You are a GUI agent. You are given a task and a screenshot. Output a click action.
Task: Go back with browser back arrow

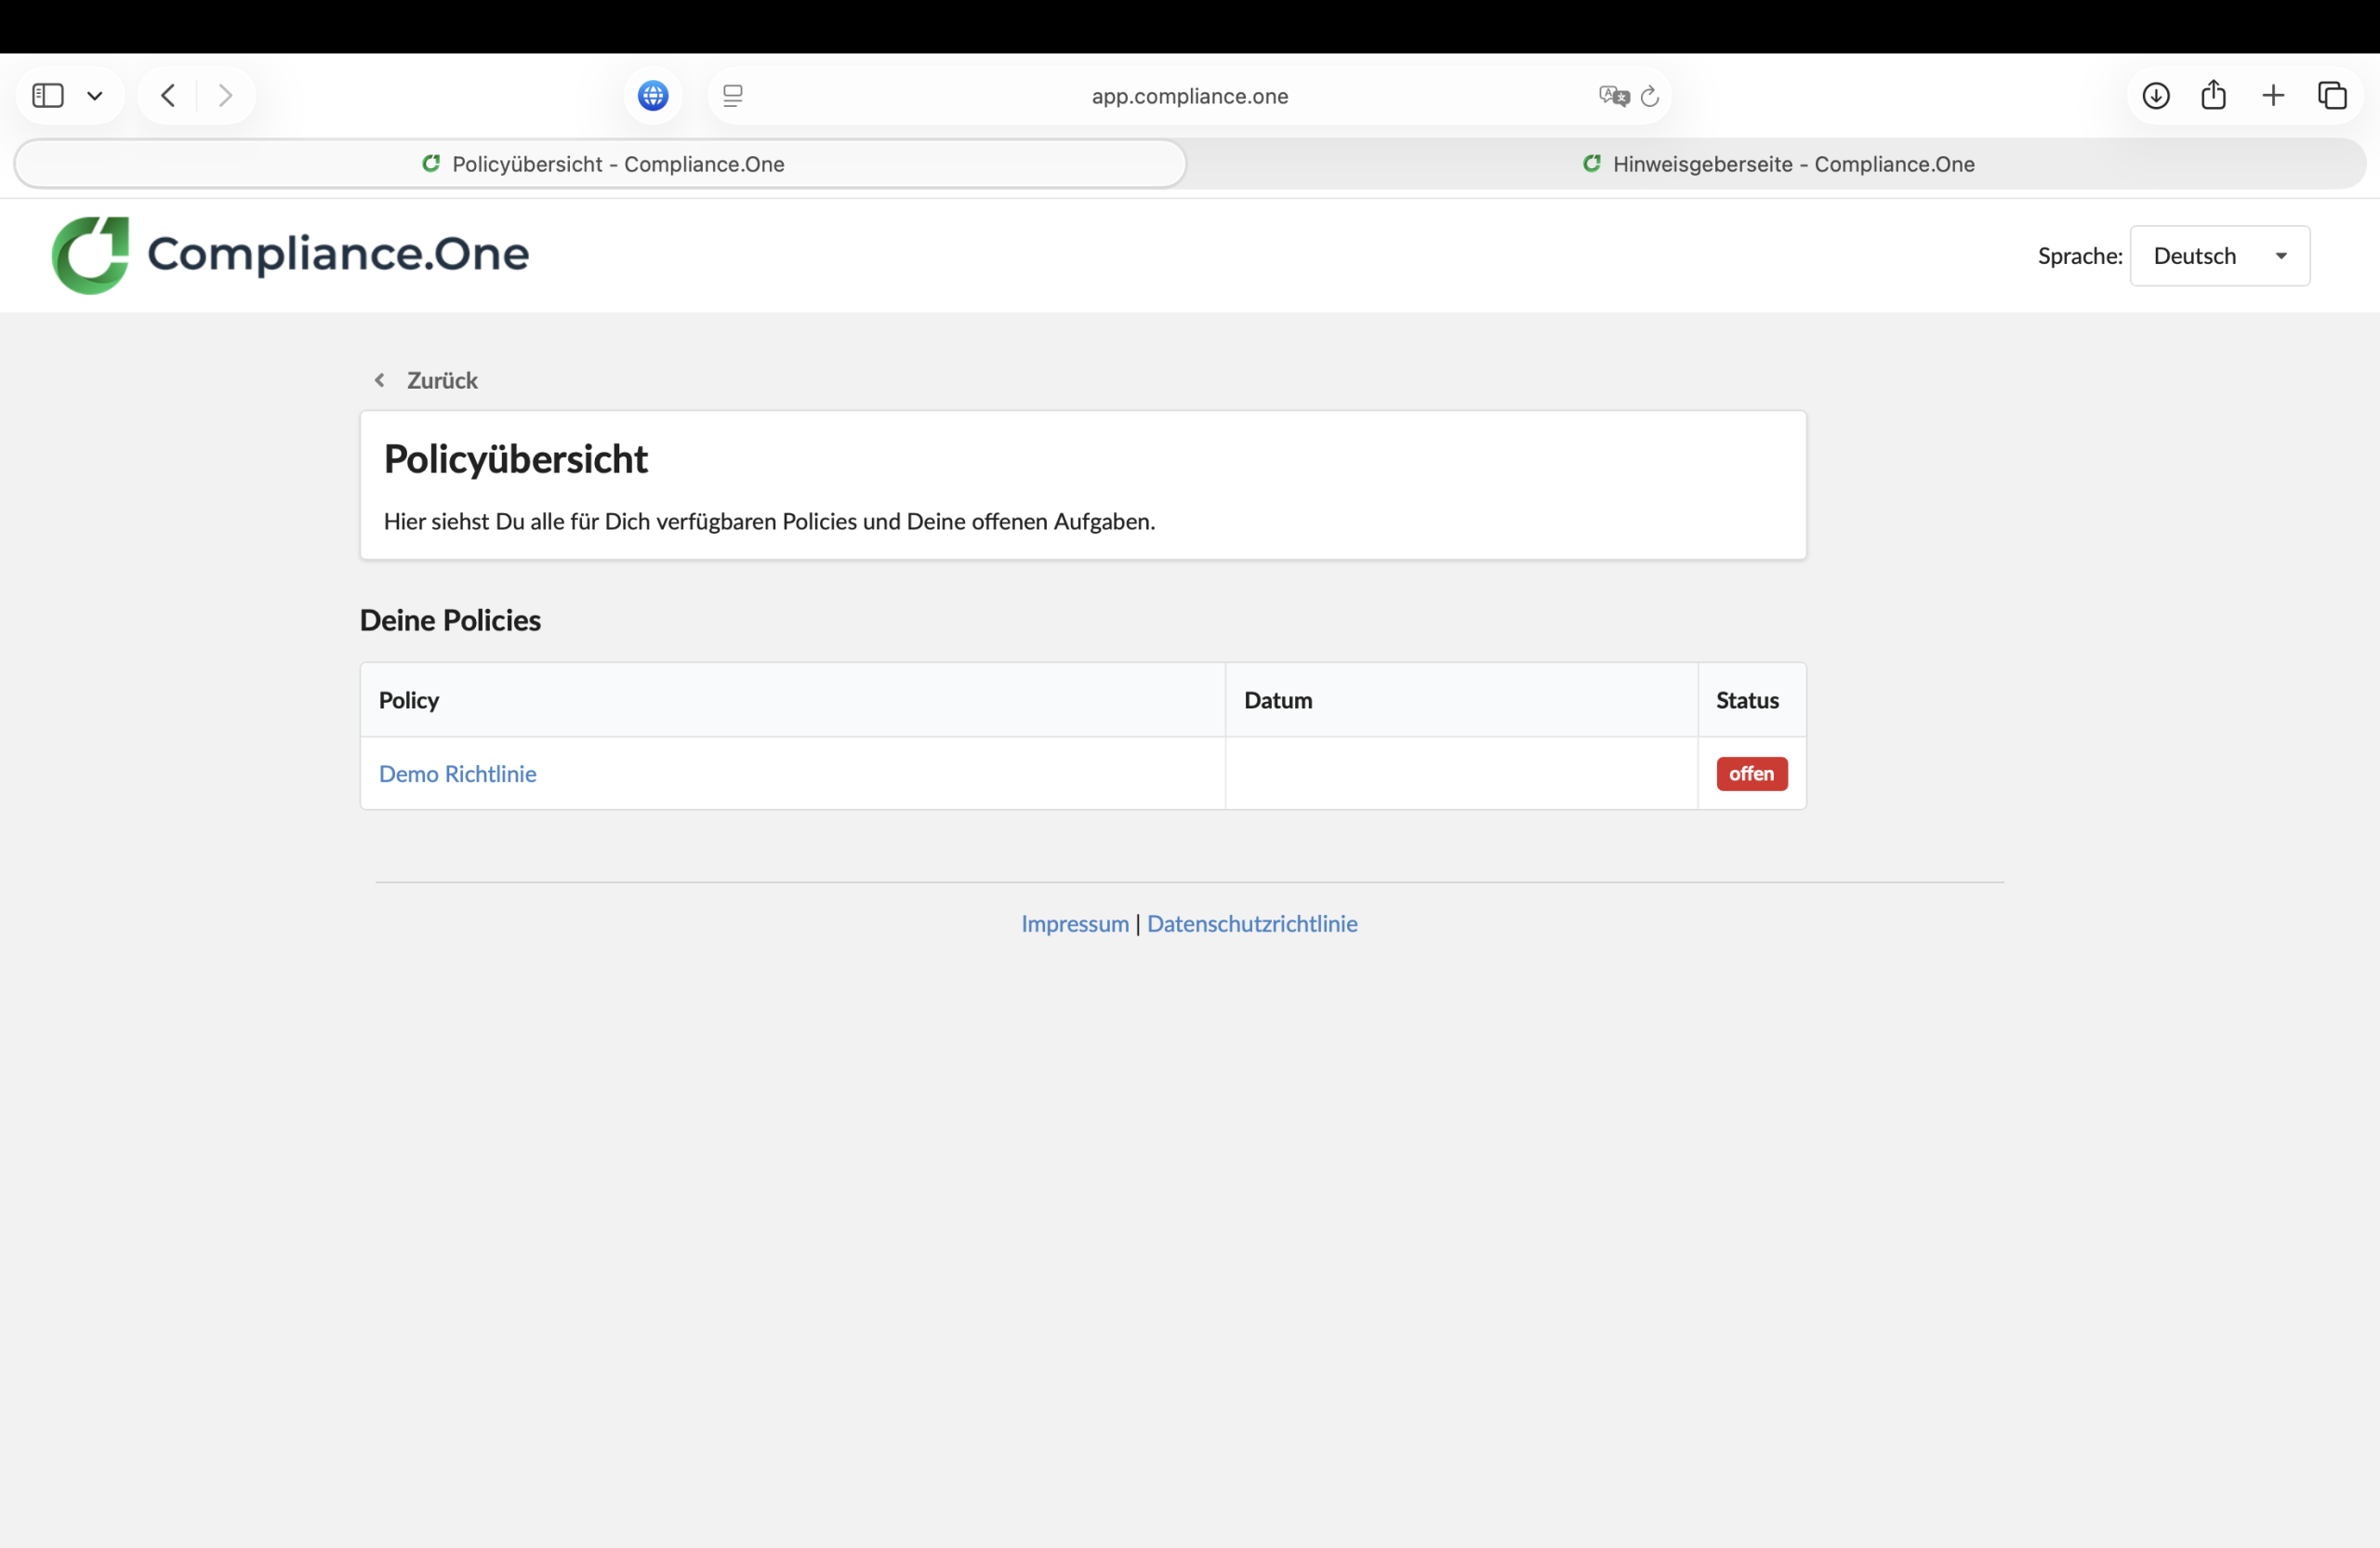tap(168, 96)
